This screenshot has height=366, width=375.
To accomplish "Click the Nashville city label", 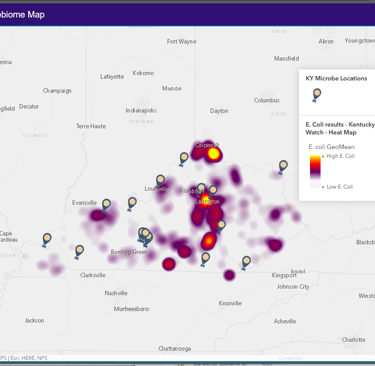I will [x=116, y=293].
